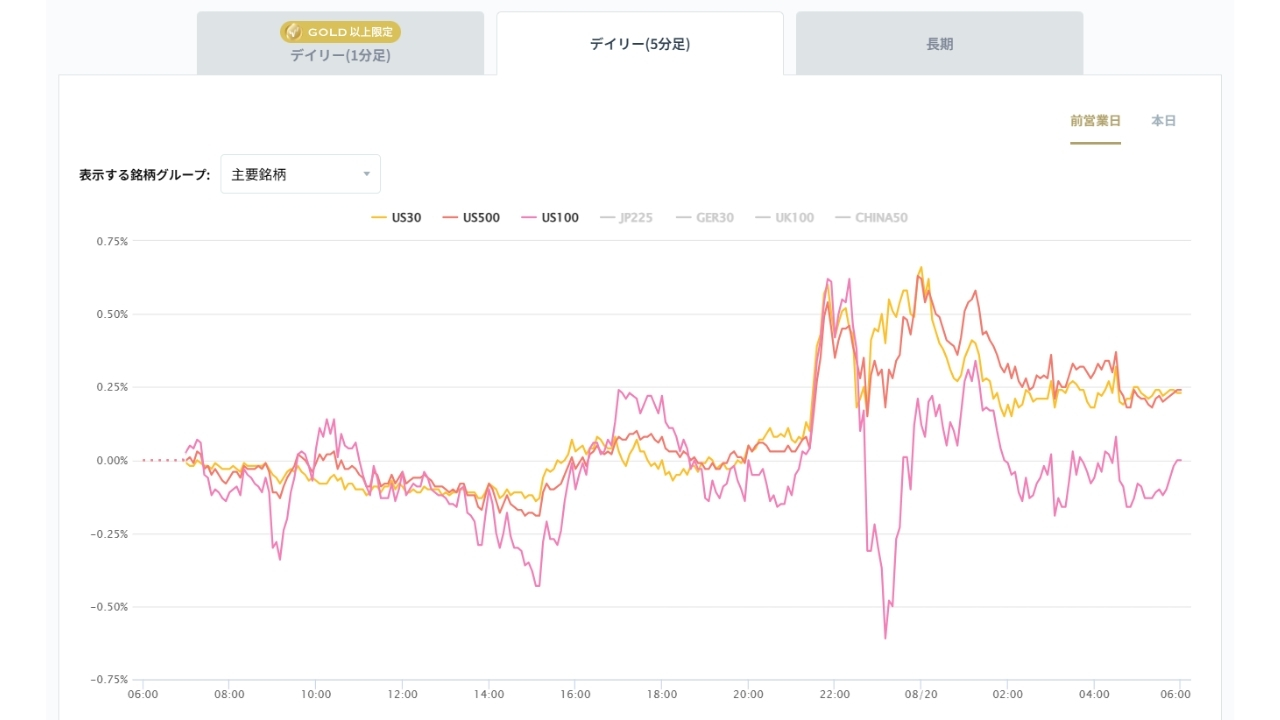Enable UK100 series in legend
The height and width of the screenshot is (720, 1280).
[784, 218]
